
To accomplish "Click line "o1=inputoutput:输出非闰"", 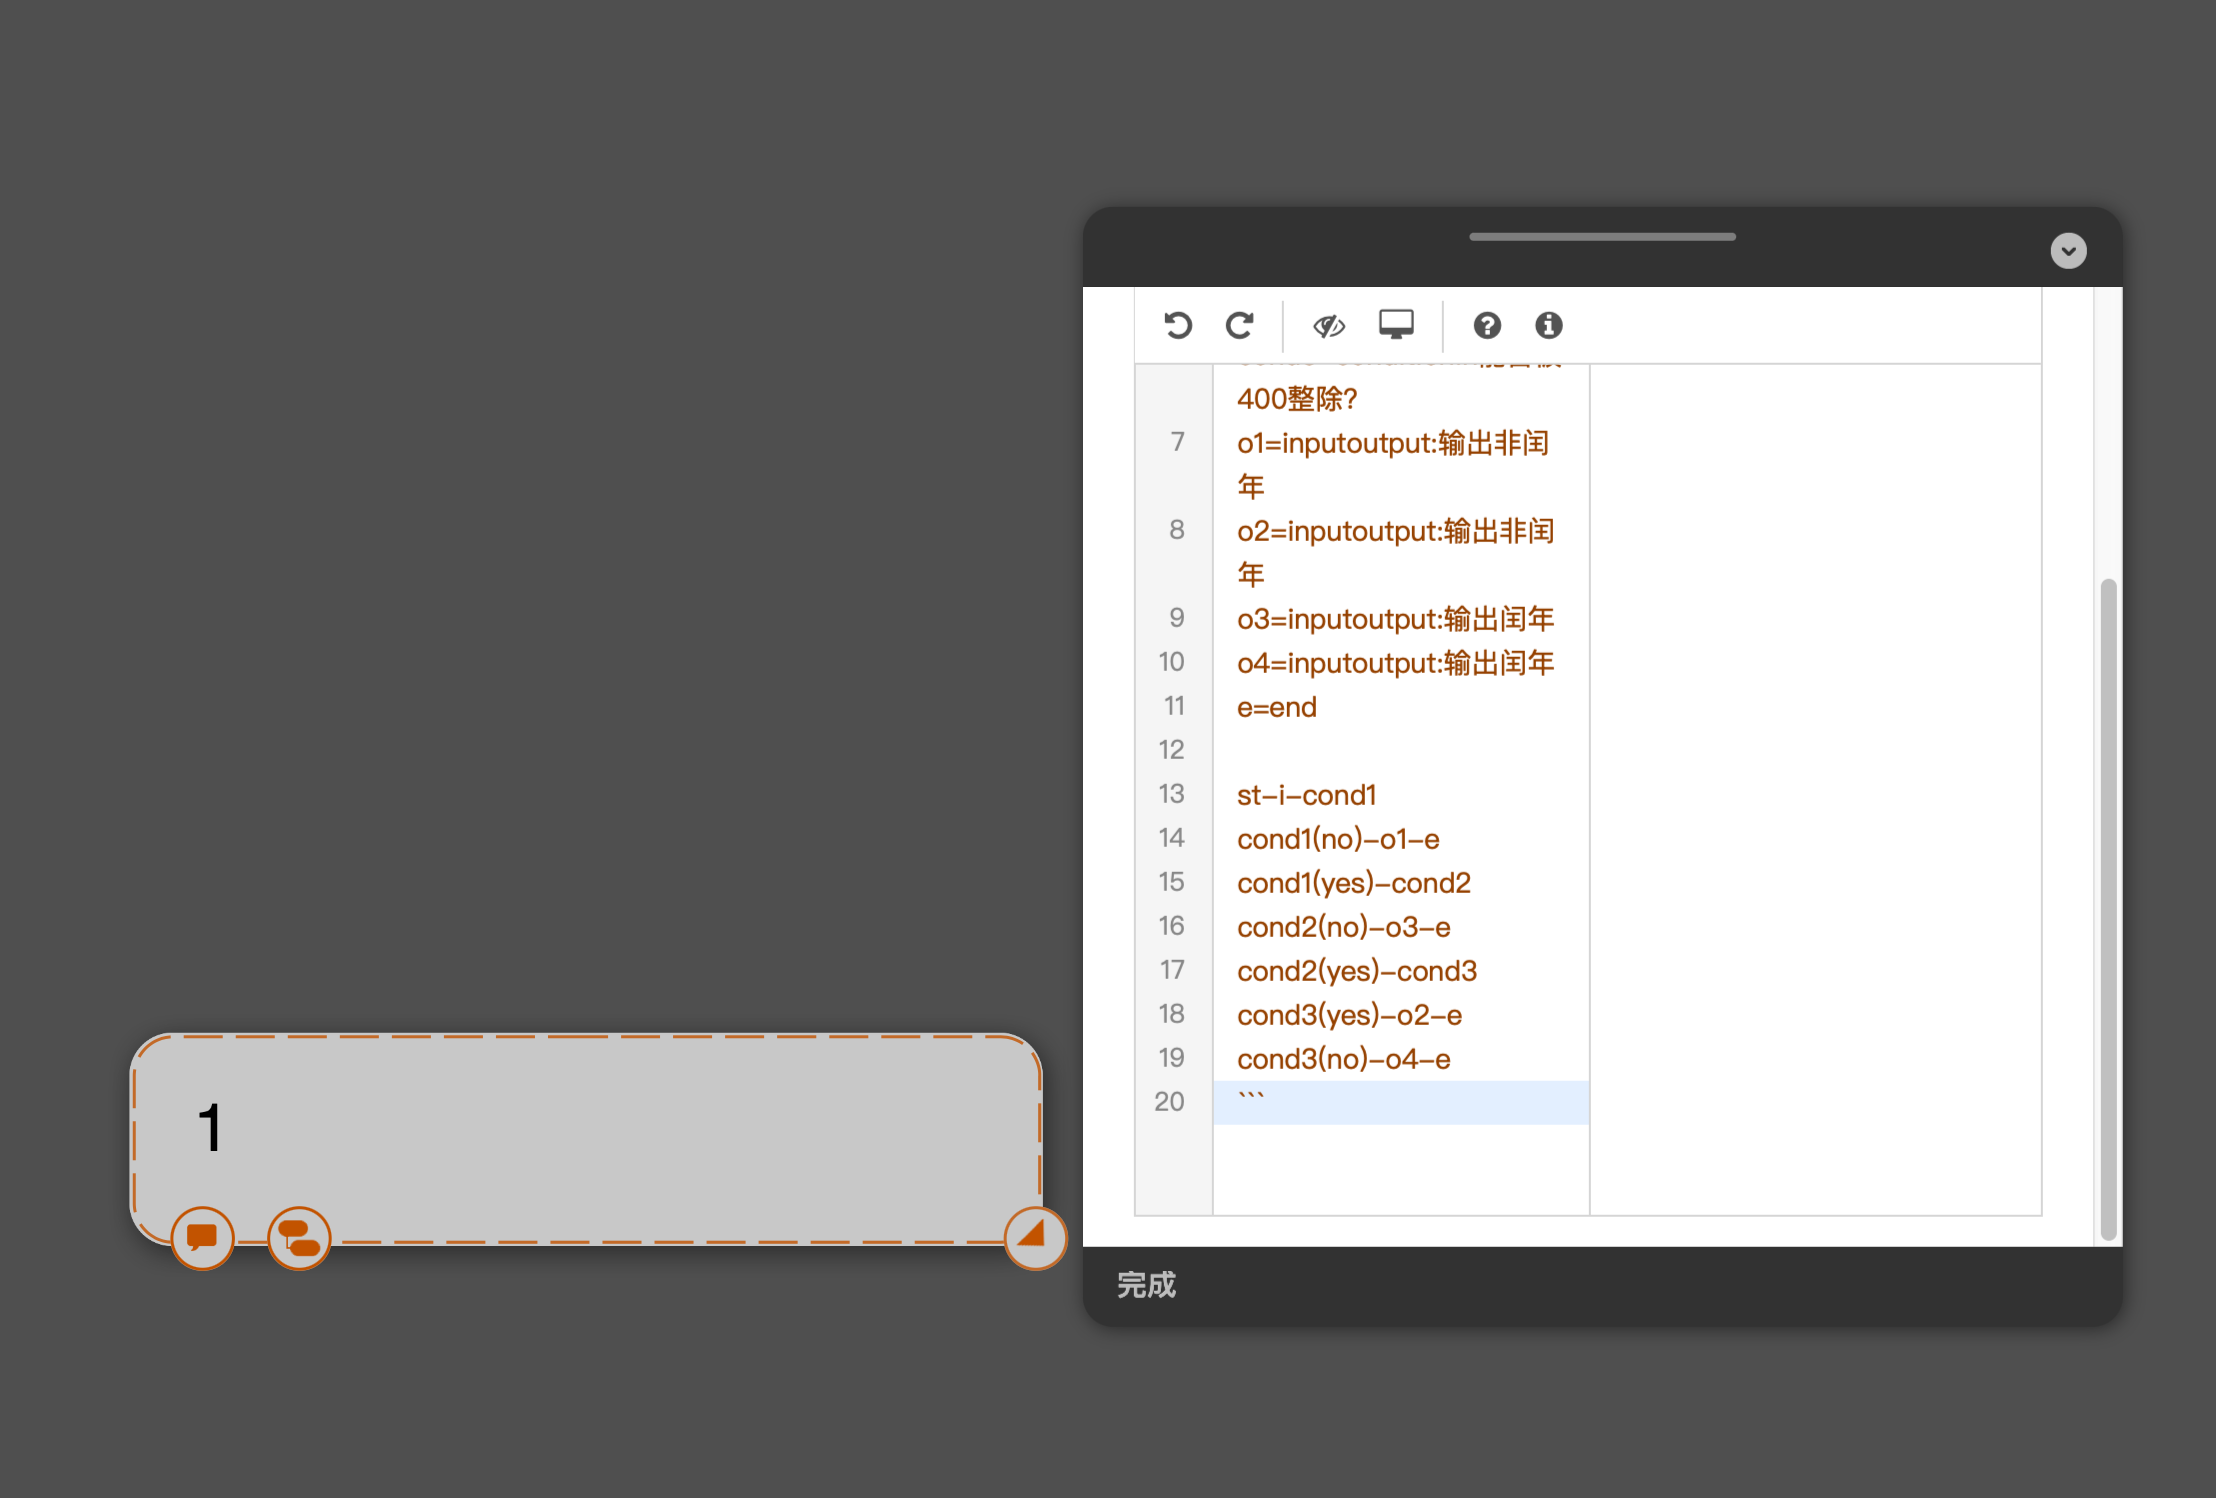I will (1392, 443).
